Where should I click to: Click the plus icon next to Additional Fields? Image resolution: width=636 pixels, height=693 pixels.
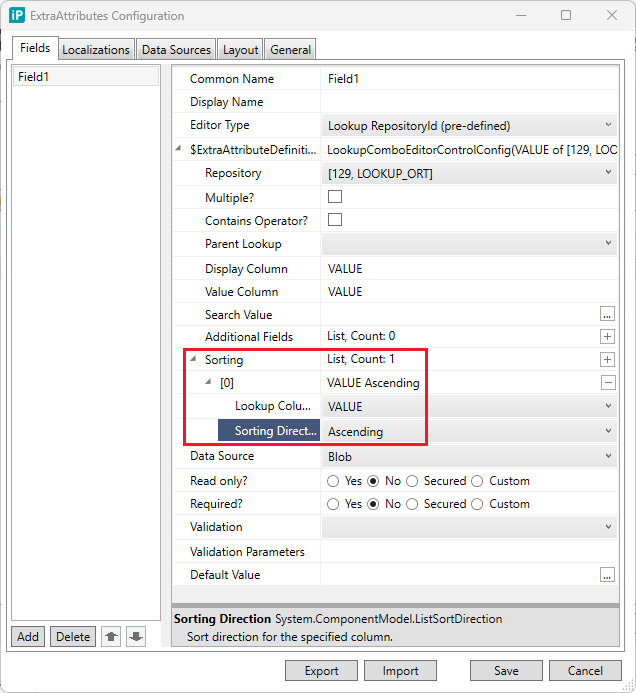(x=607, y=337)
